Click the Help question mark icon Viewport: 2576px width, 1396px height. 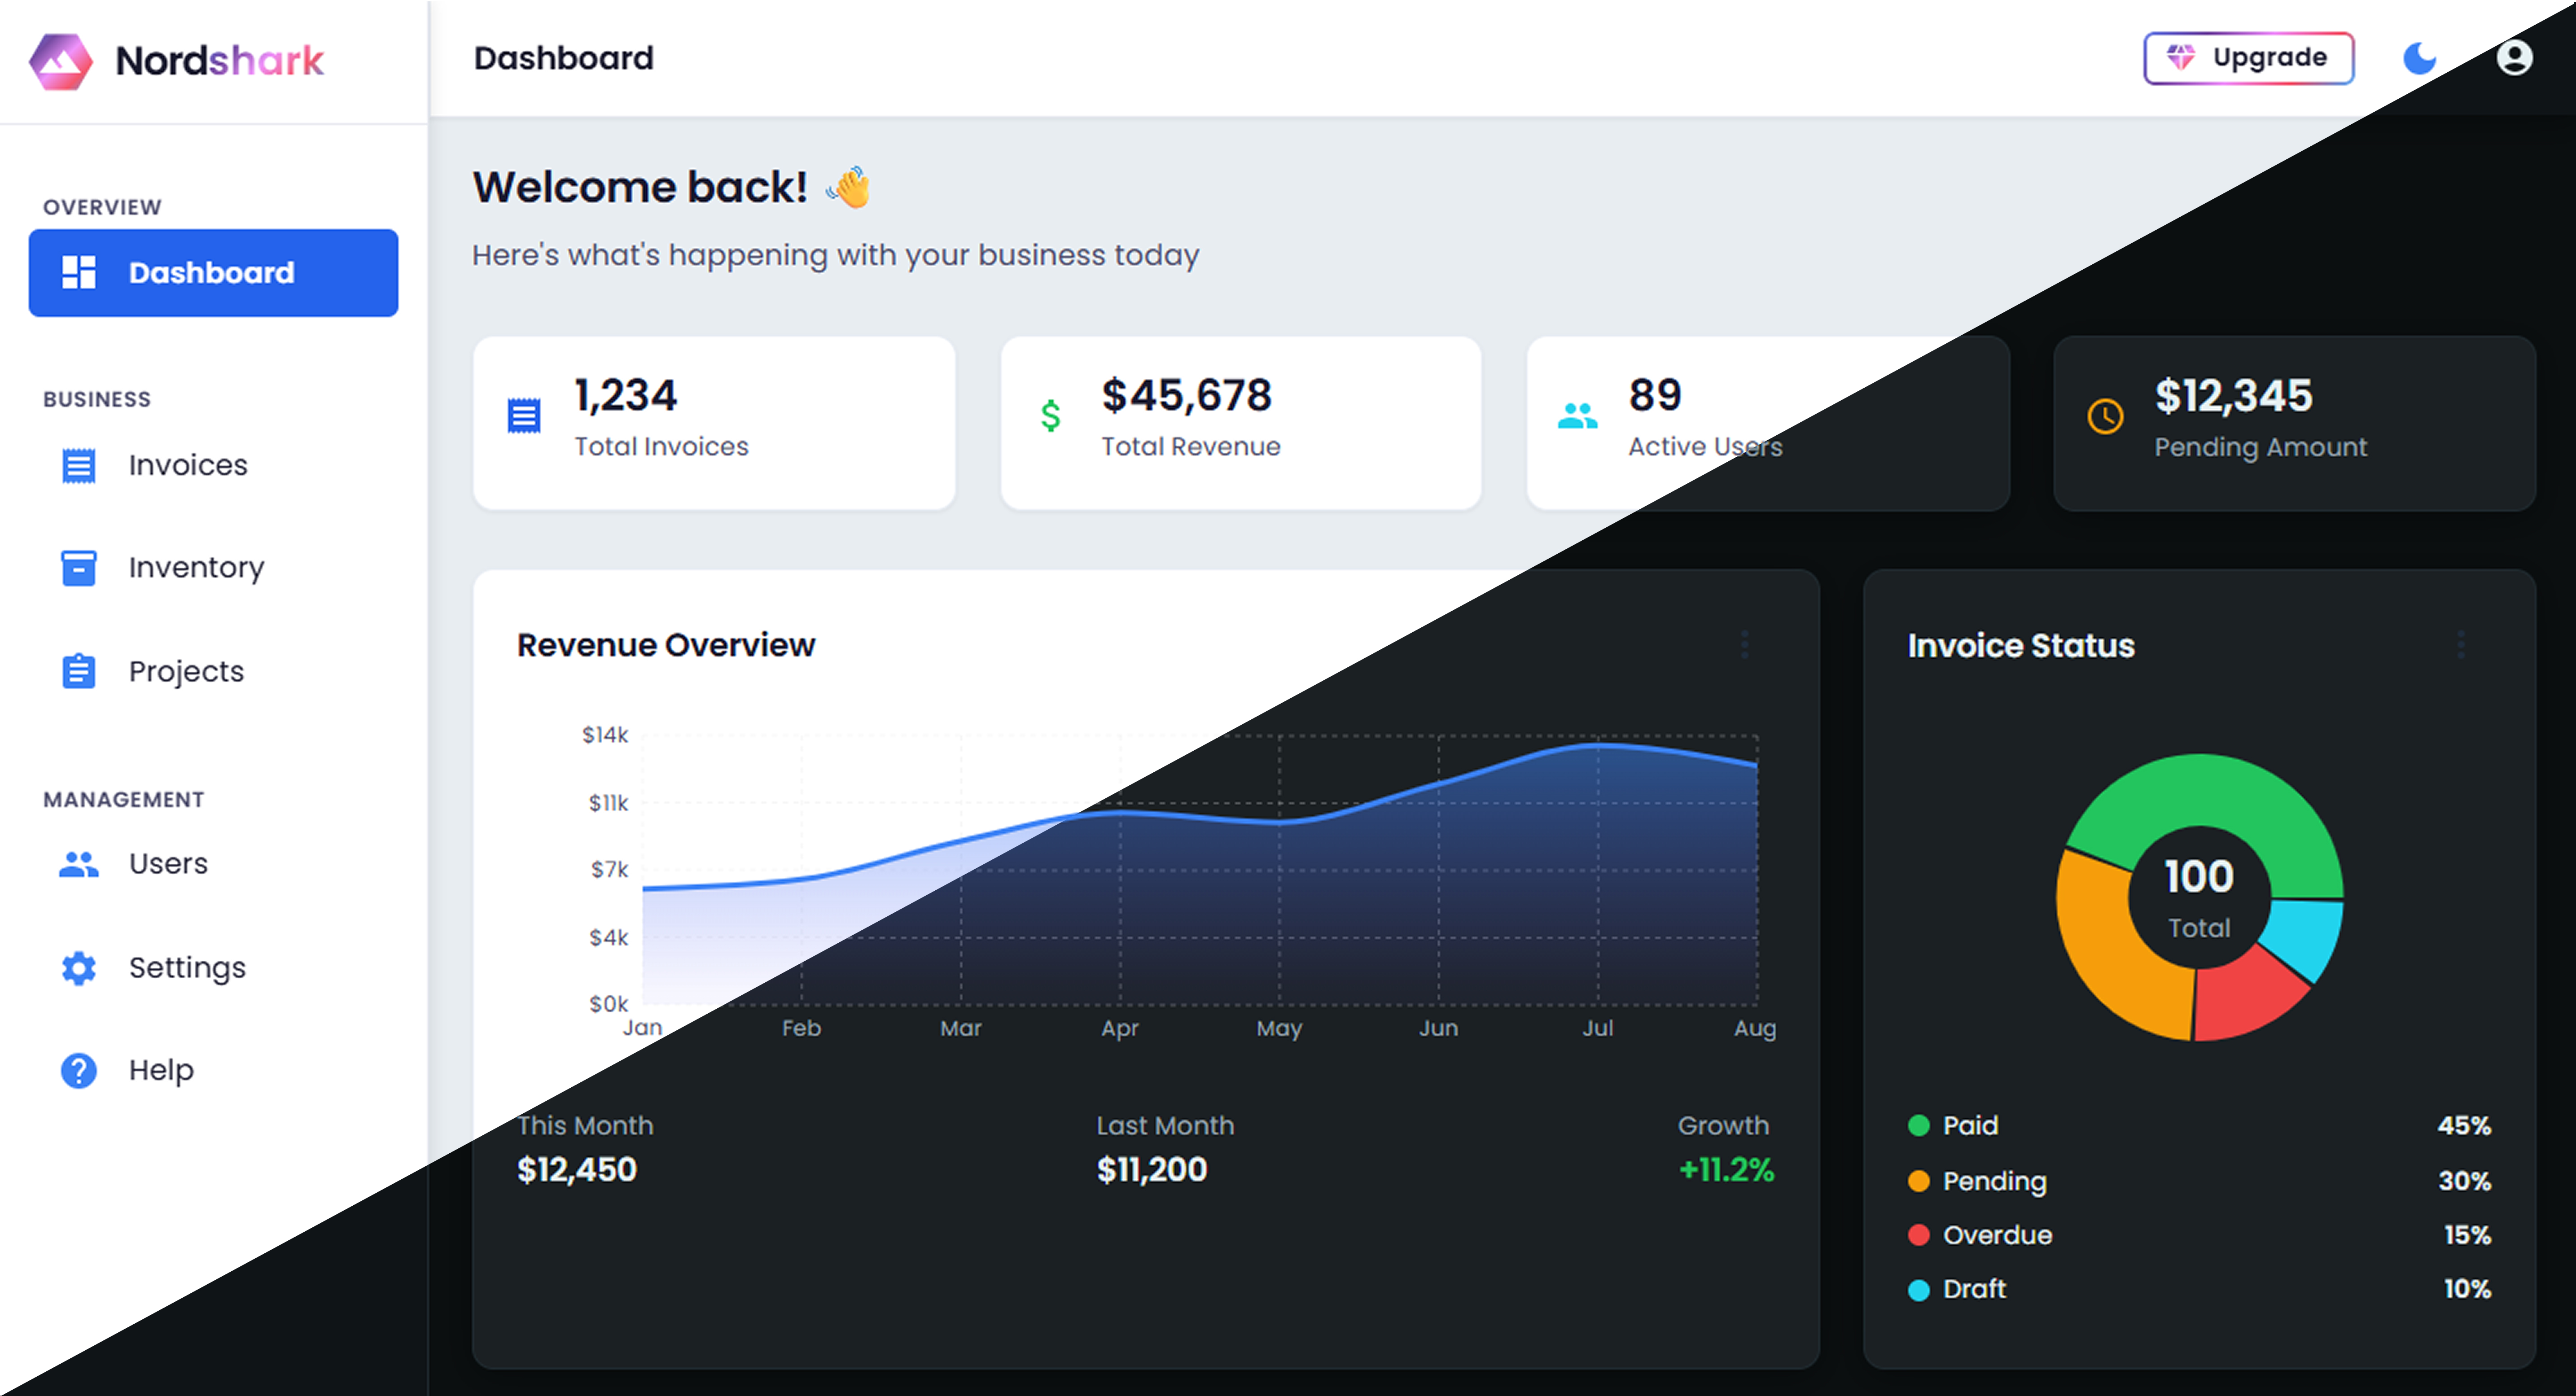(79, 1070)
